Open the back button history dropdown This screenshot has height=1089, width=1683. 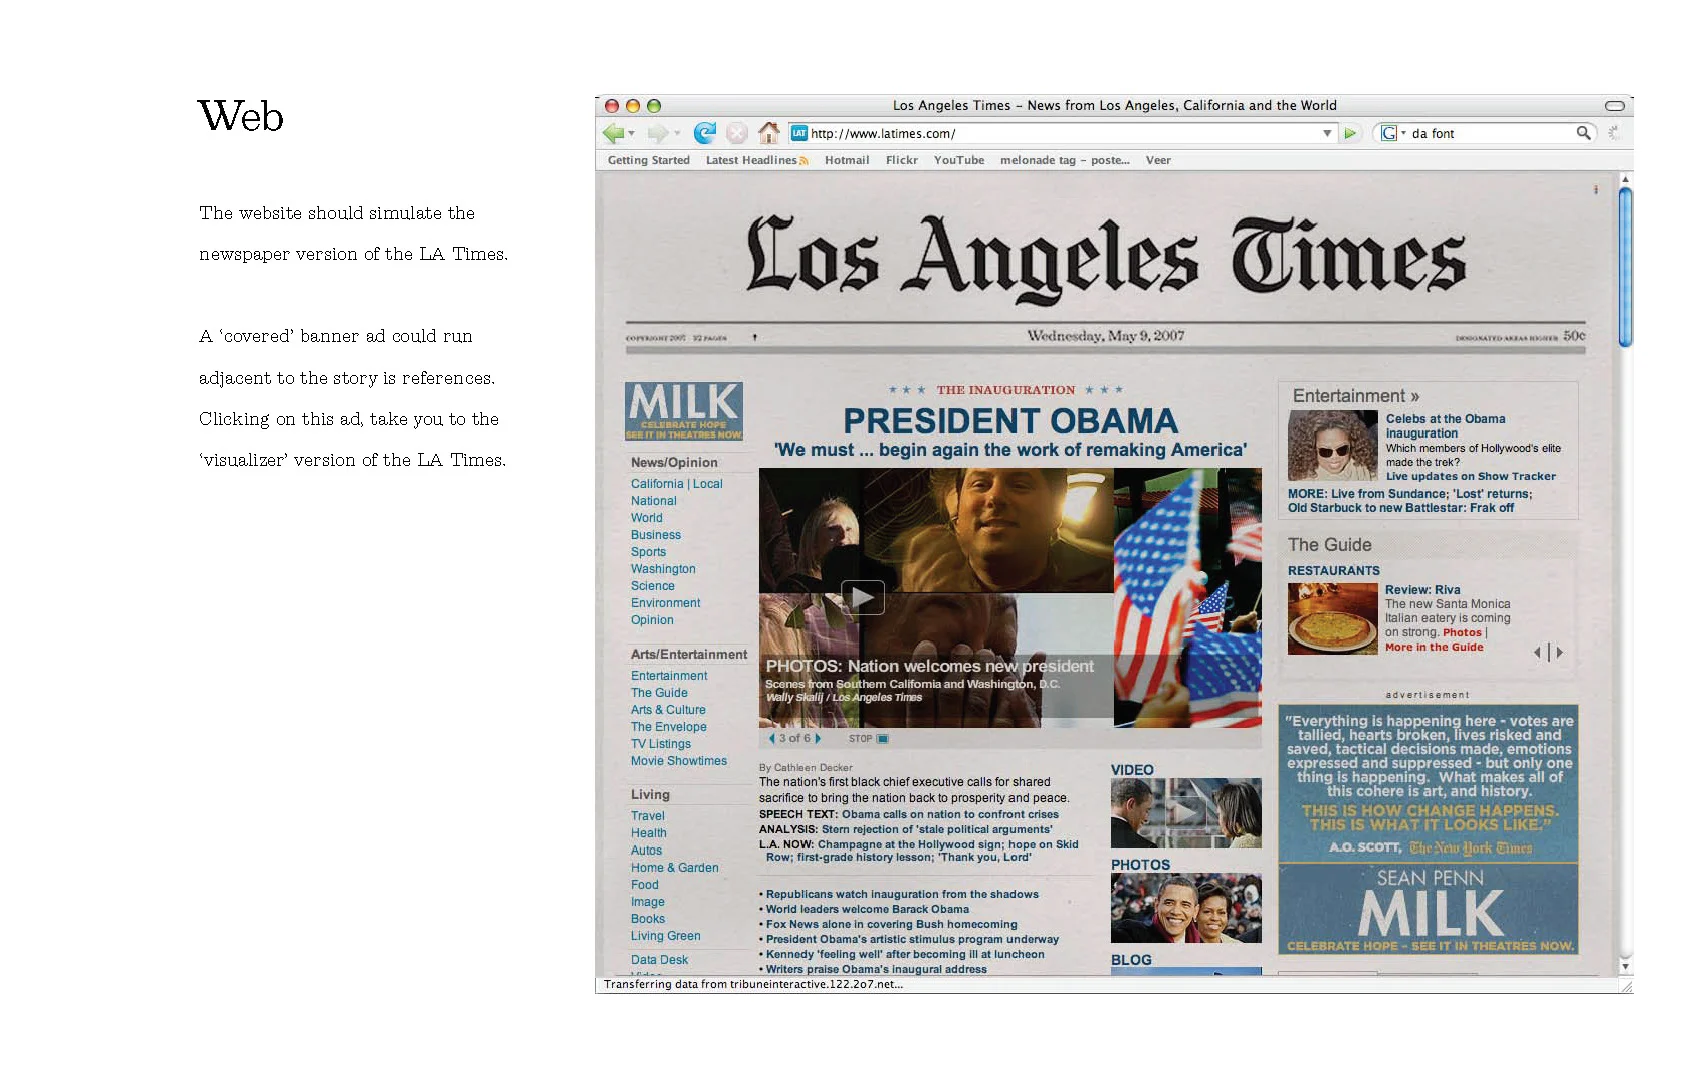631,133
